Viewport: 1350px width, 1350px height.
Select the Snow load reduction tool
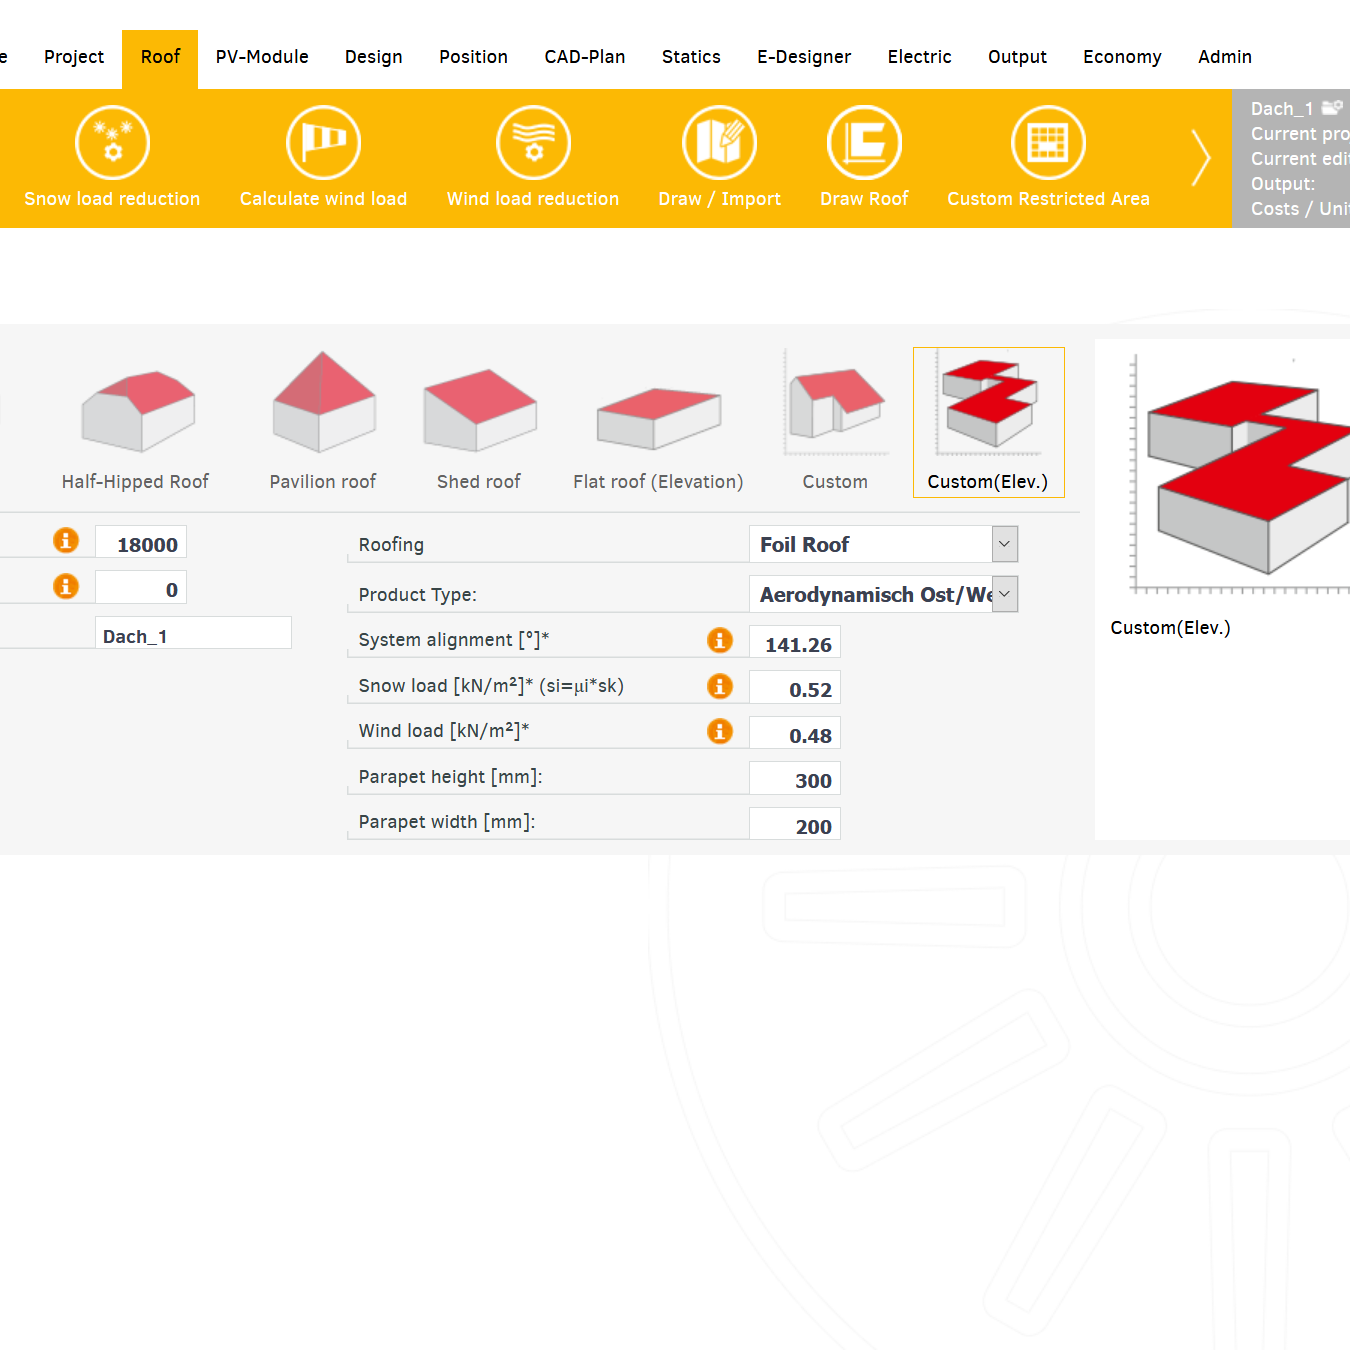coord(112,142)
